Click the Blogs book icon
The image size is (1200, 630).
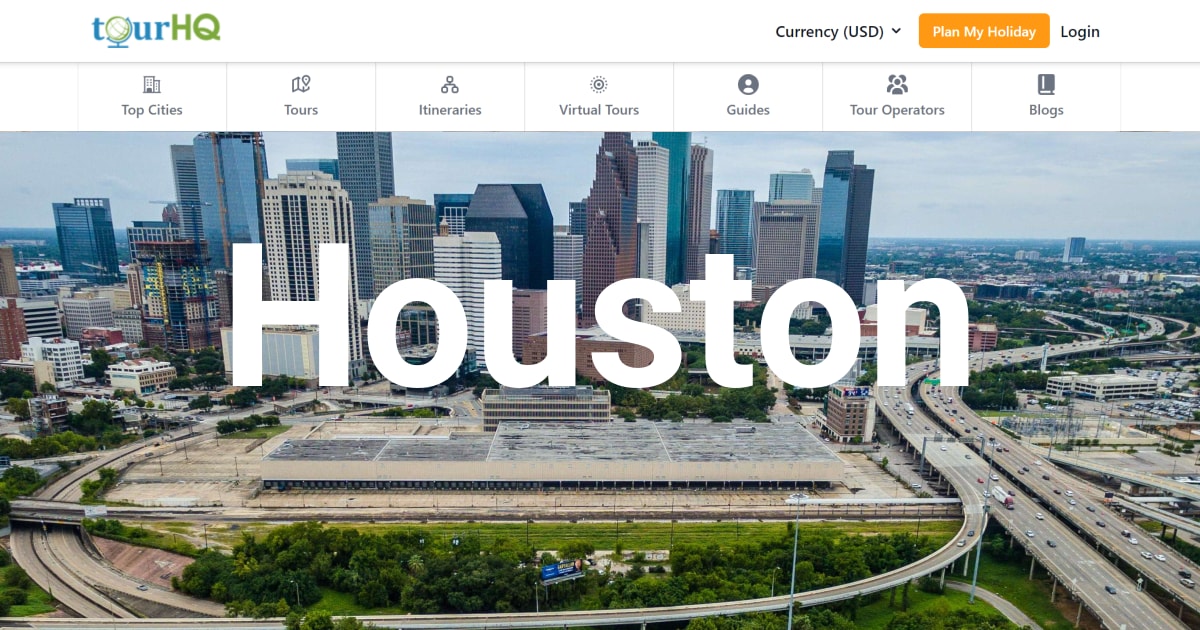[1046, 85]
